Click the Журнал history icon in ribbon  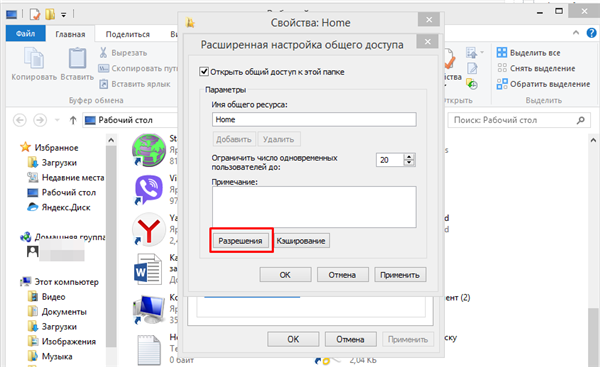472,84
